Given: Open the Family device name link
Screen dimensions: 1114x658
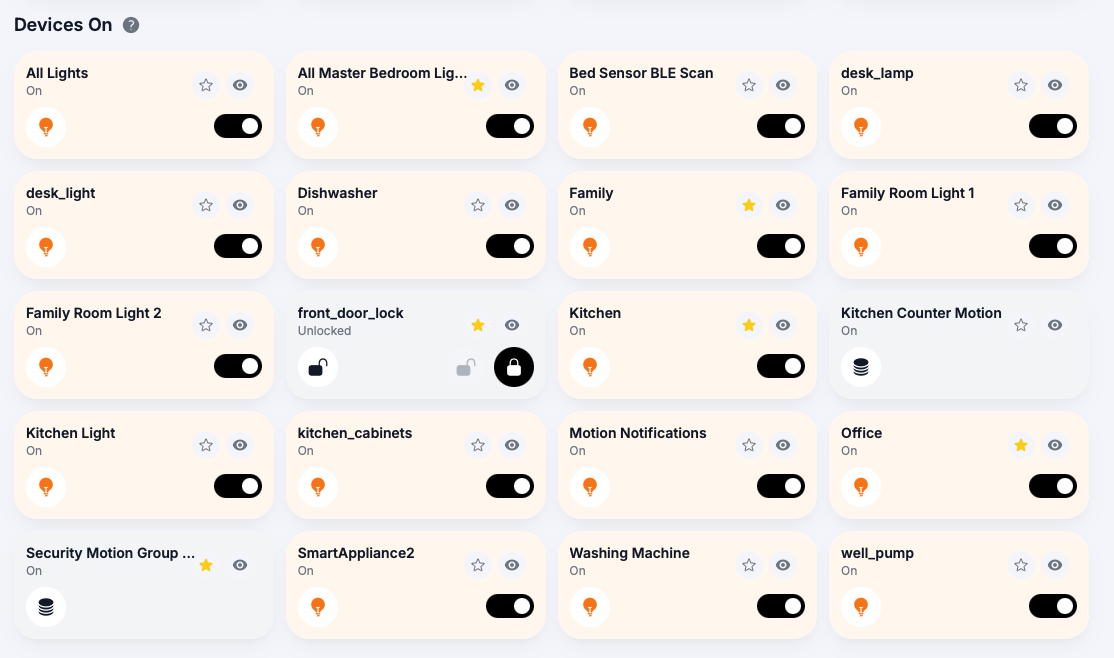Looking at the screenshot, I should click(591, 193).
